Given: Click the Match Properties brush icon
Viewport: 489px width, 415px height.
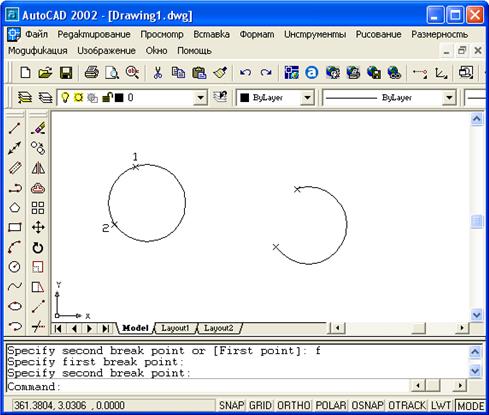Looking at the screenshot, I should click(x=220, y=72).
